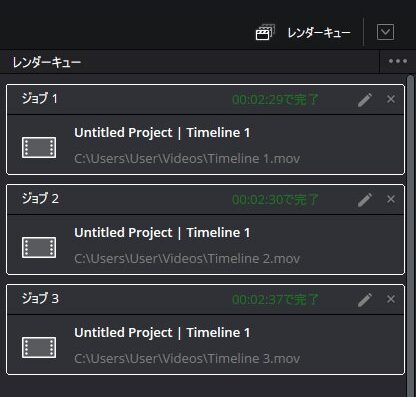
Task: Edit Job 2 with the pencil icon
Action: pyautogui.click(x=365, y=200)
